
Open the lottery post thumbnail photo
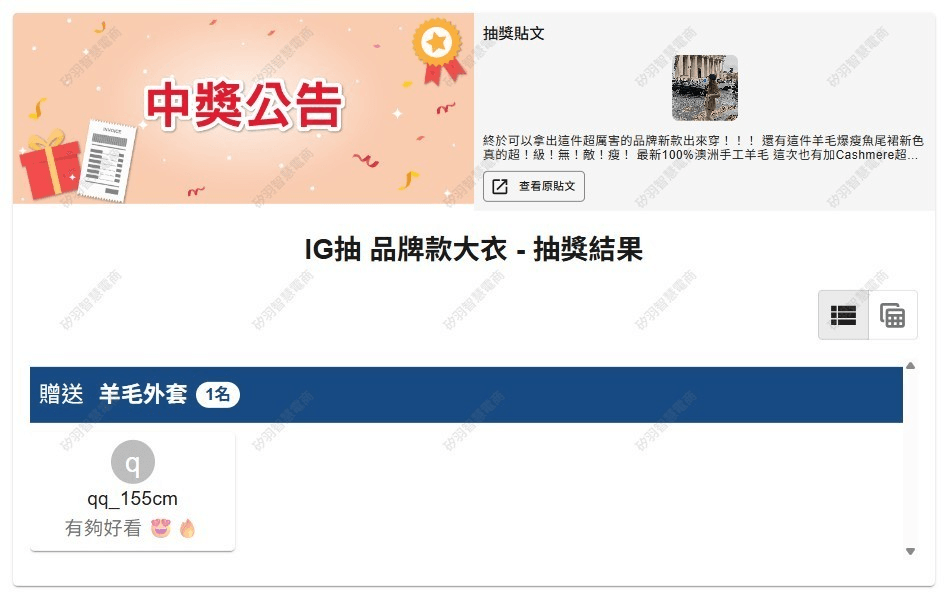[704, 88]
